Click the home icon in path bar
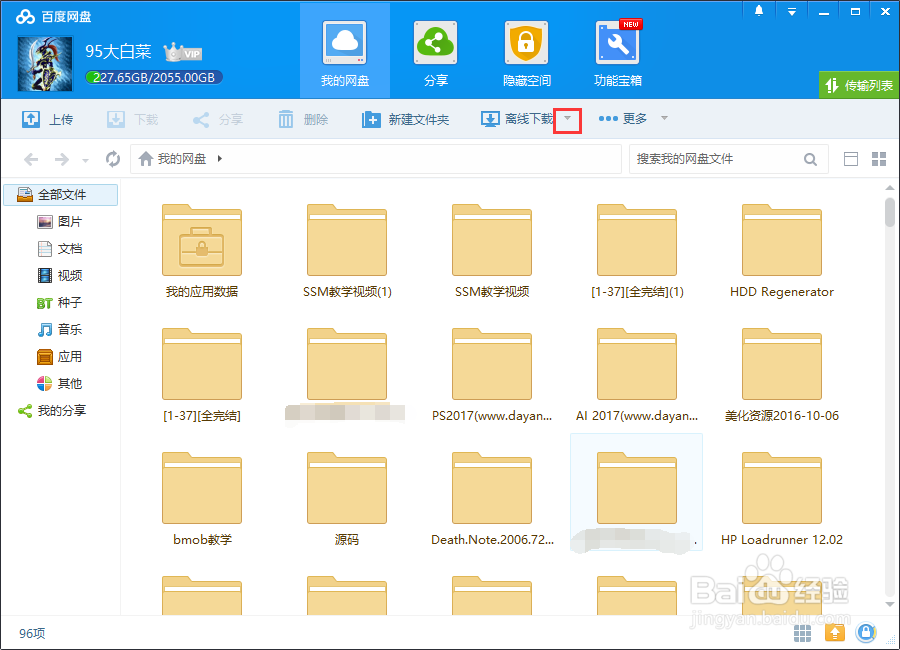The height and width of the screenshot is (650, 900). coord(146,158)
